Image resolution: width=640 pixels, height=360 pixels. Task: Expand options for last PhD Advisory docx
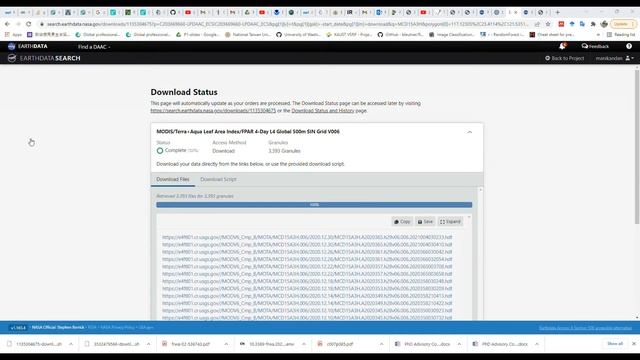coord(536,344)
